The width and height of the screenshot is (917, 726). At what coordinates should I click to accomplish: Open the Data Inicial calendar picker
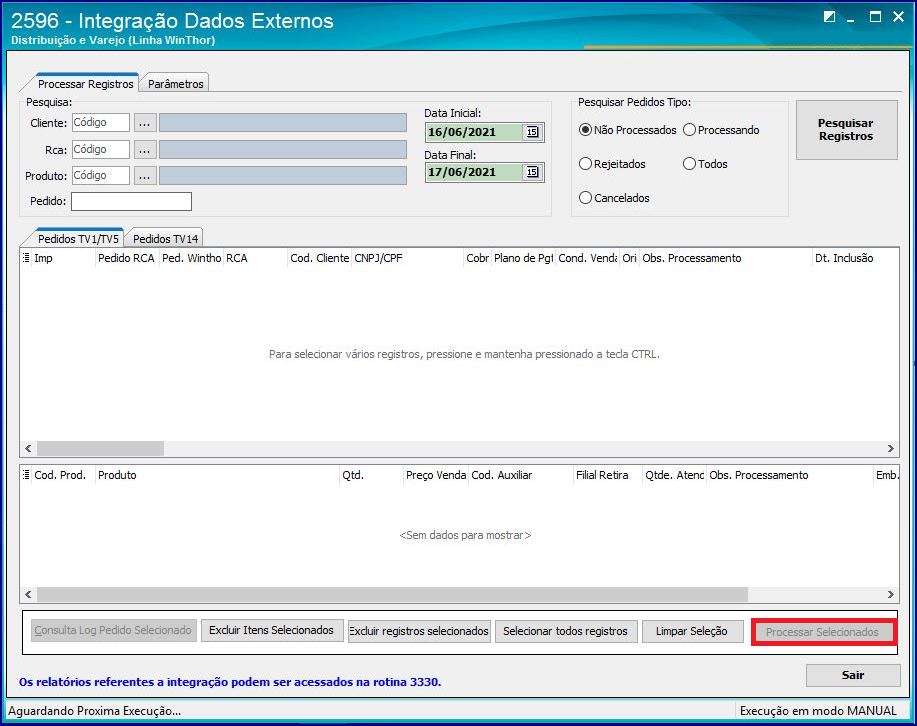click(532, 132)
